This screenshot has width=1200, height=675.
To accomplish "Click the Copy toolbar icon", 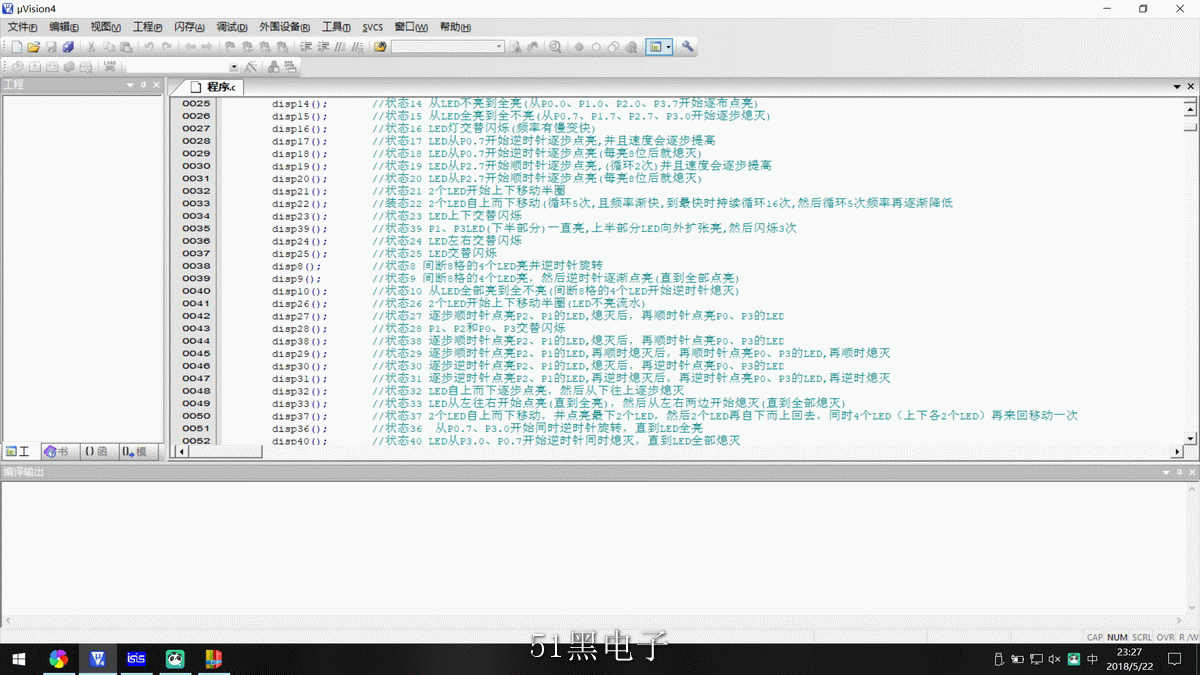I will pos(108,47).
